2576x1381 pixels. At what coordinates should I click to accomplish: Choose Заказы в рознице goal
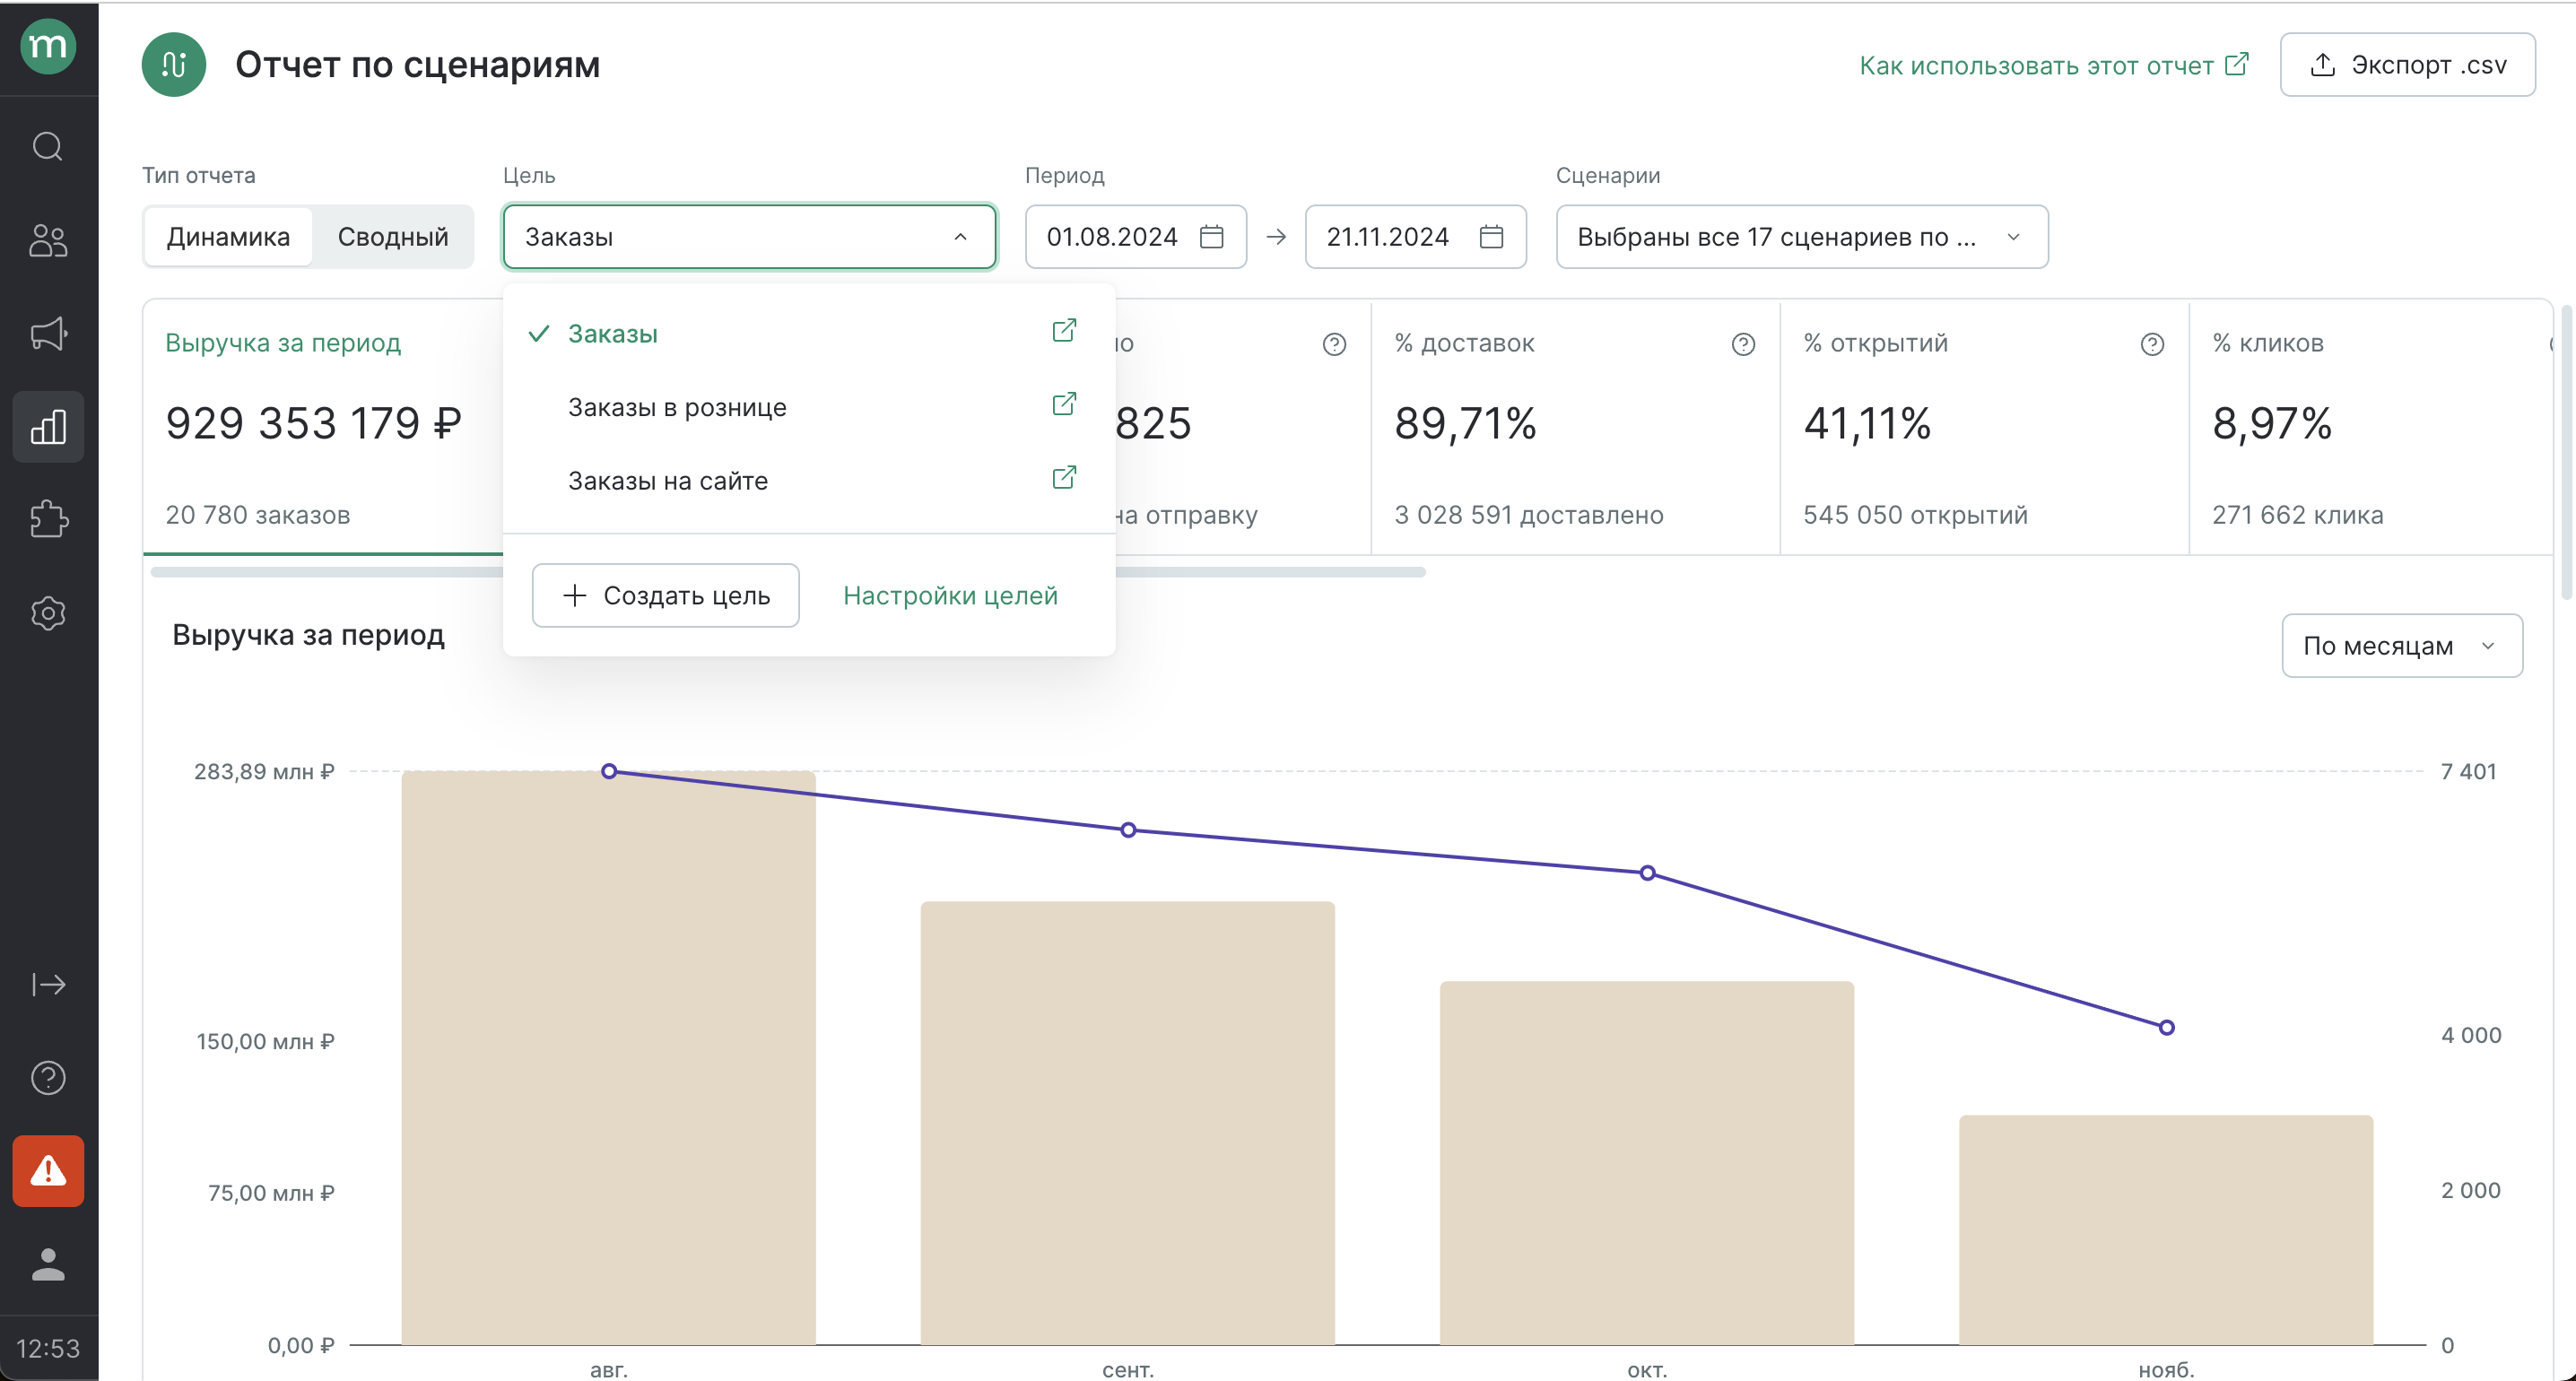pos(808,407)
